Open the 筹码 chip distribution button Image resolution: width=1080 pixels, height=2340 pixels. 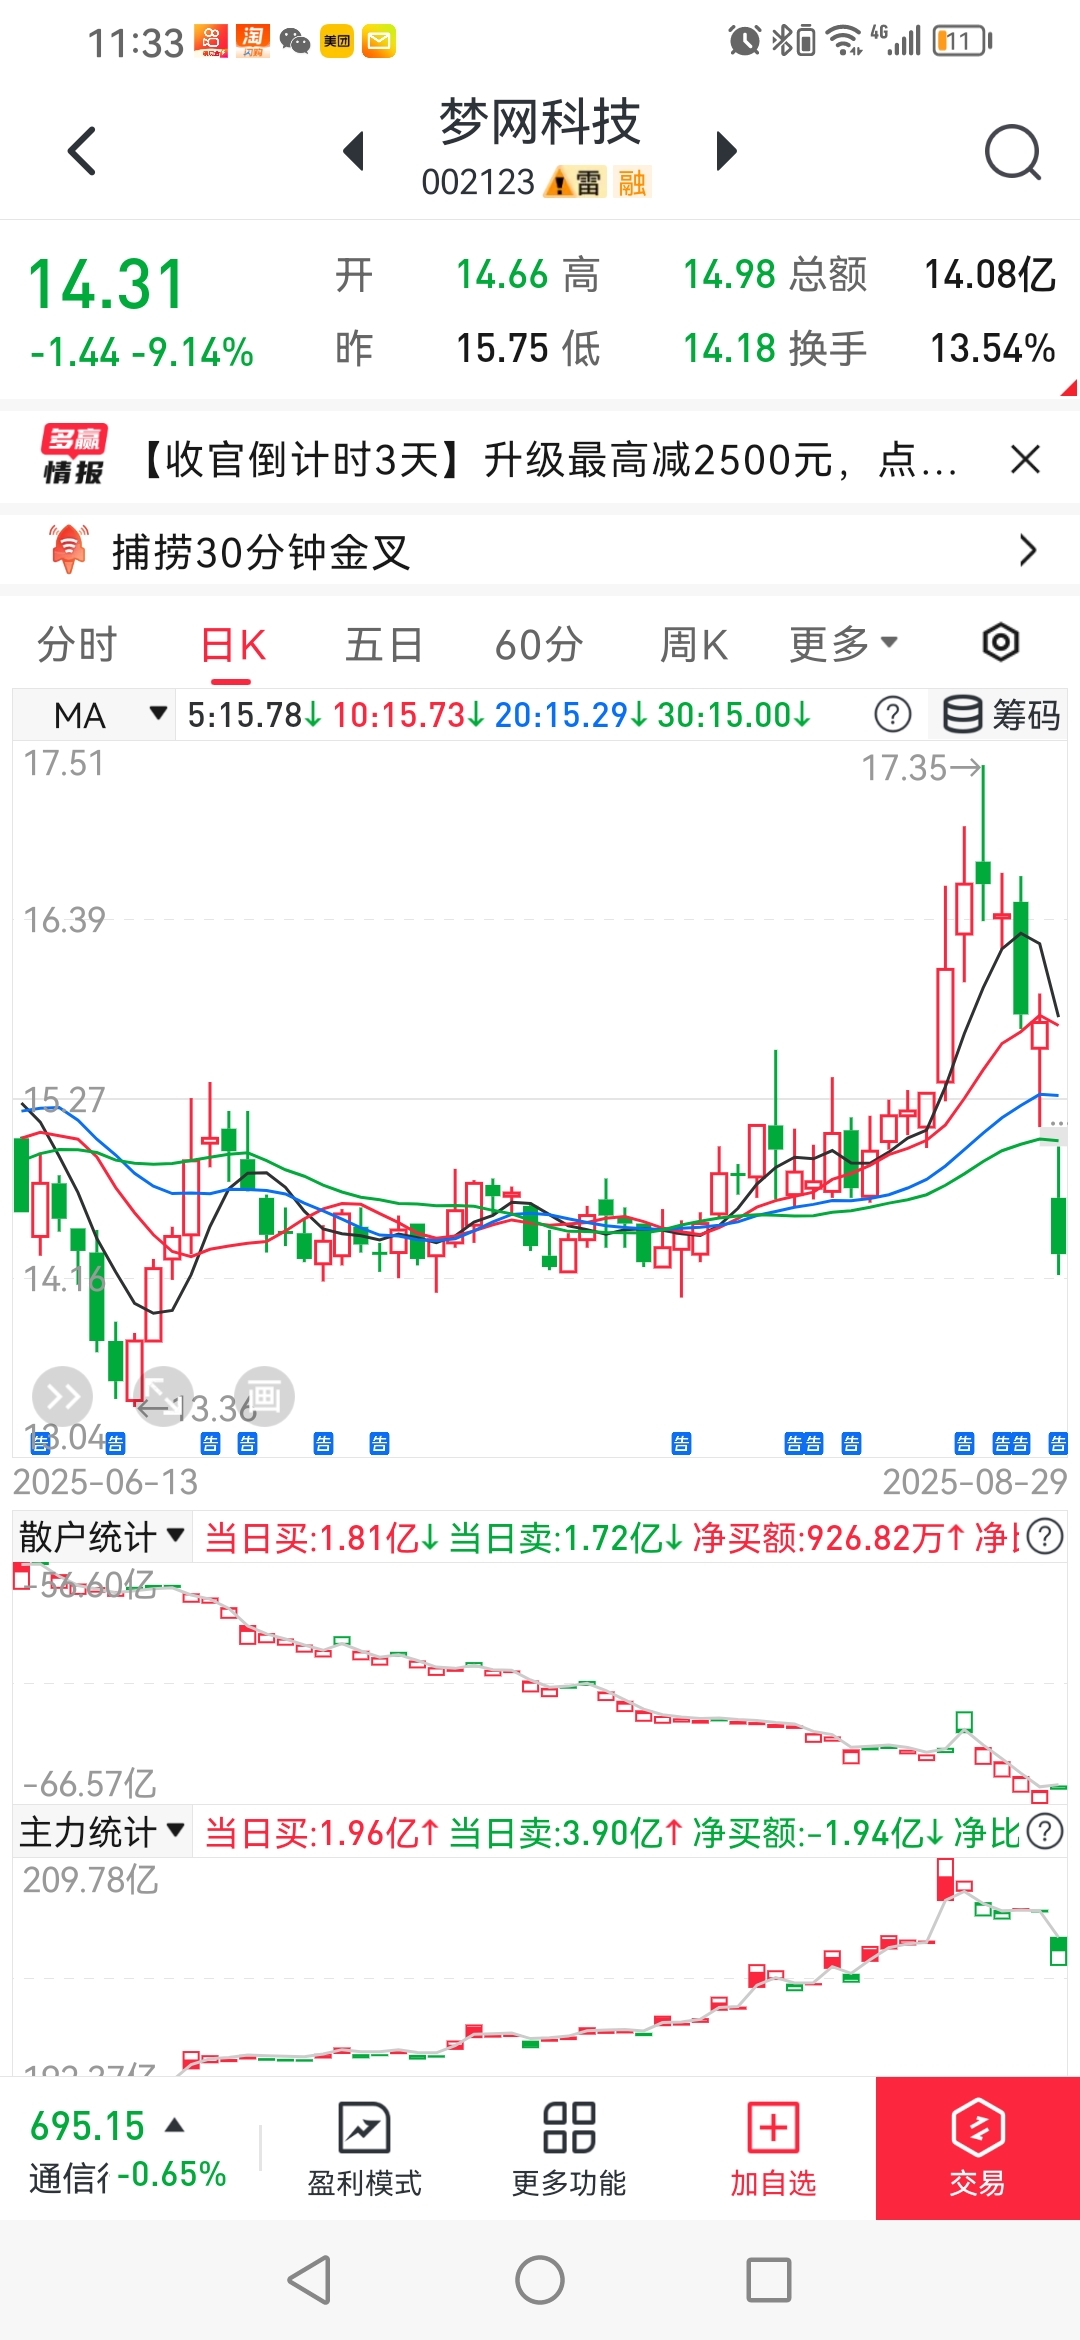(x=1001, y=715)
